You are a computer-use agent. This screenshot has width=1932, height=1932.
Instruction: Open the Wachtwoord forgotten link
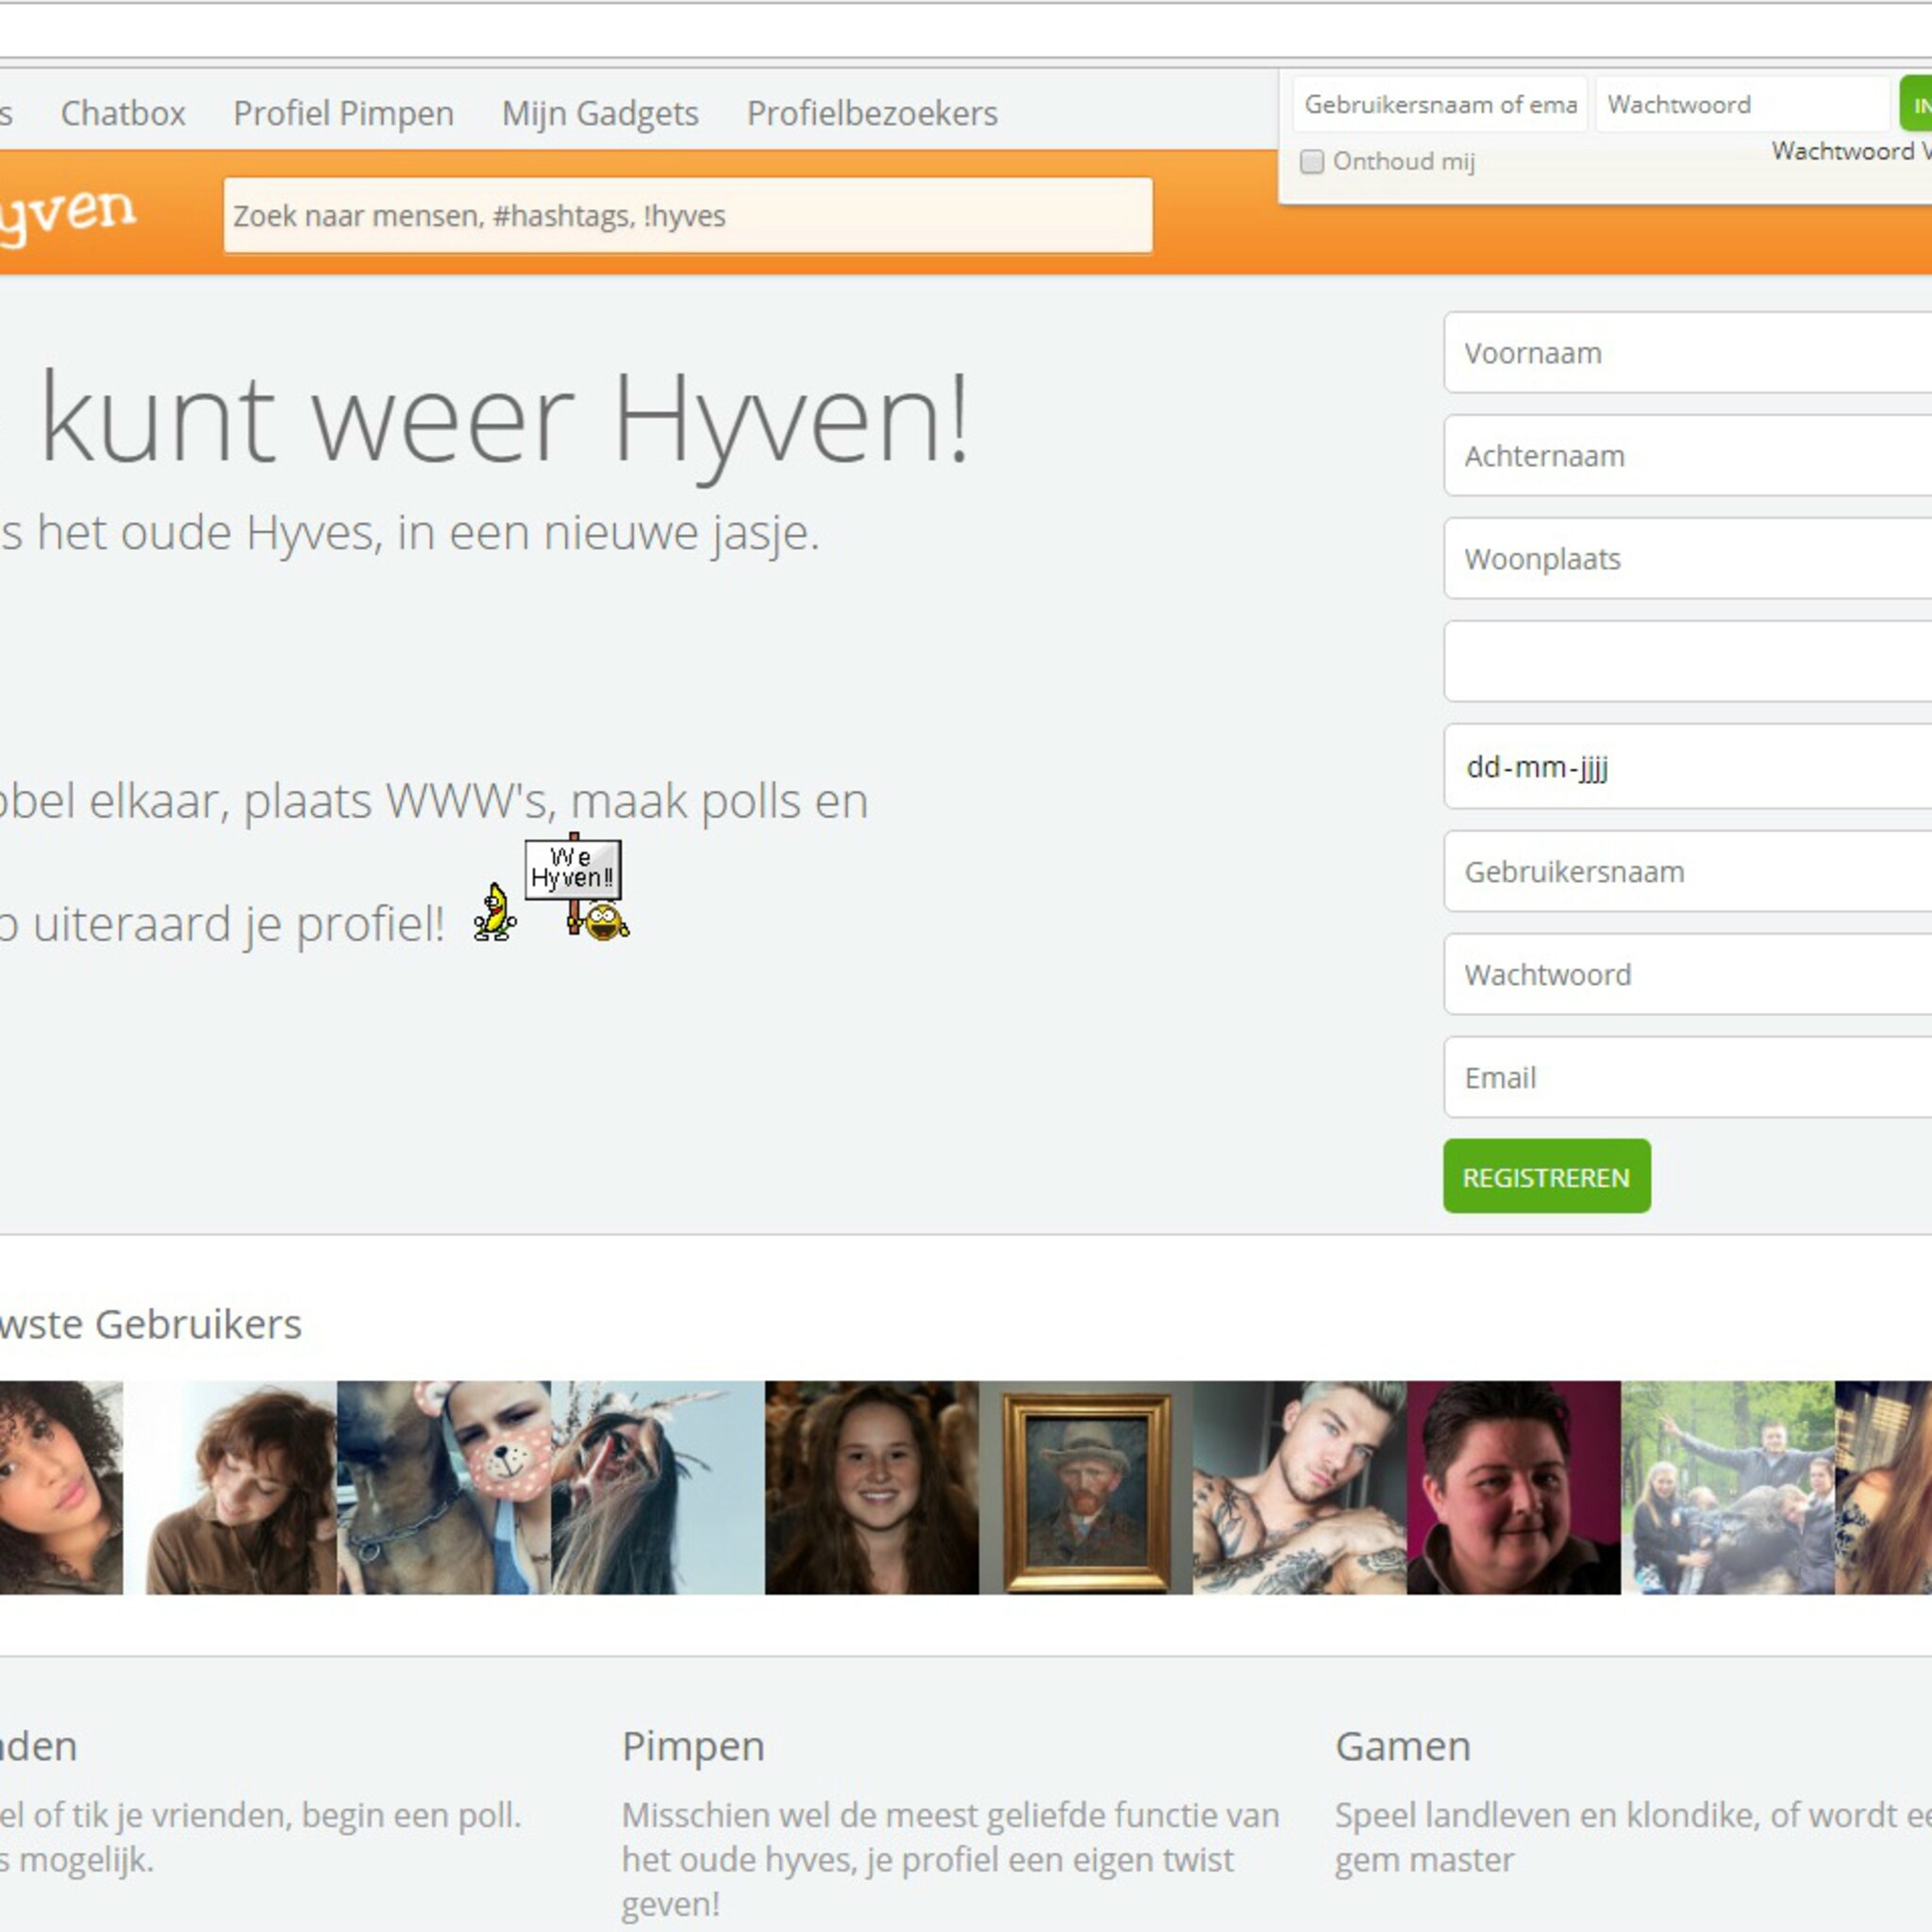pyautogui.click(x=1851, y=151)
